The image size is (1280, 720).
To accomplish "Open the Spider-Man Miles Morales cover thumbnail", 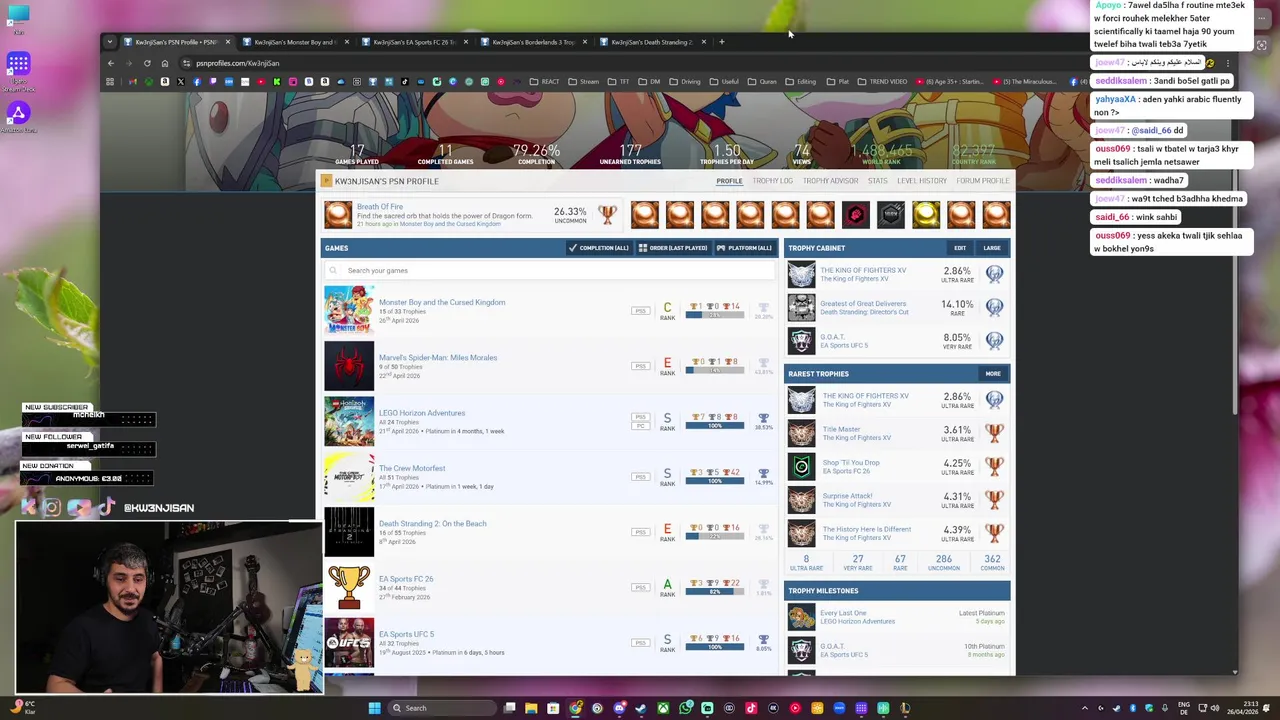I will tap(349, 366).
